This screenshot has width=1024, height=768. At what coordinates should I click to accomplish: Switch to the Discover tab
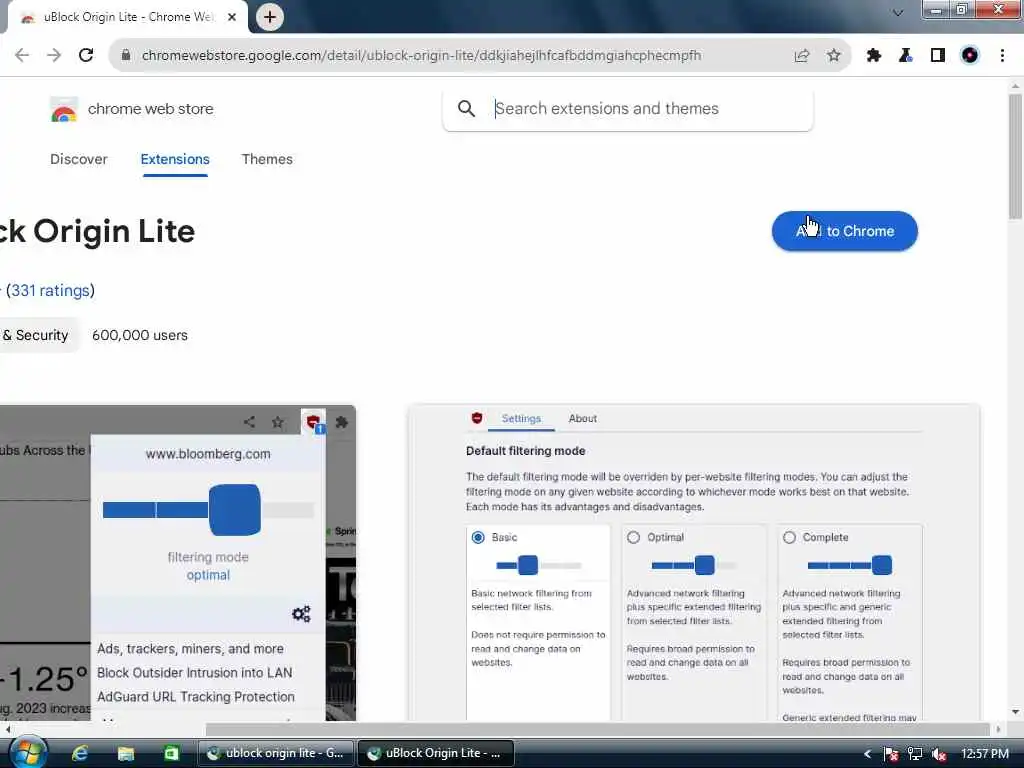tap(78, 159)
